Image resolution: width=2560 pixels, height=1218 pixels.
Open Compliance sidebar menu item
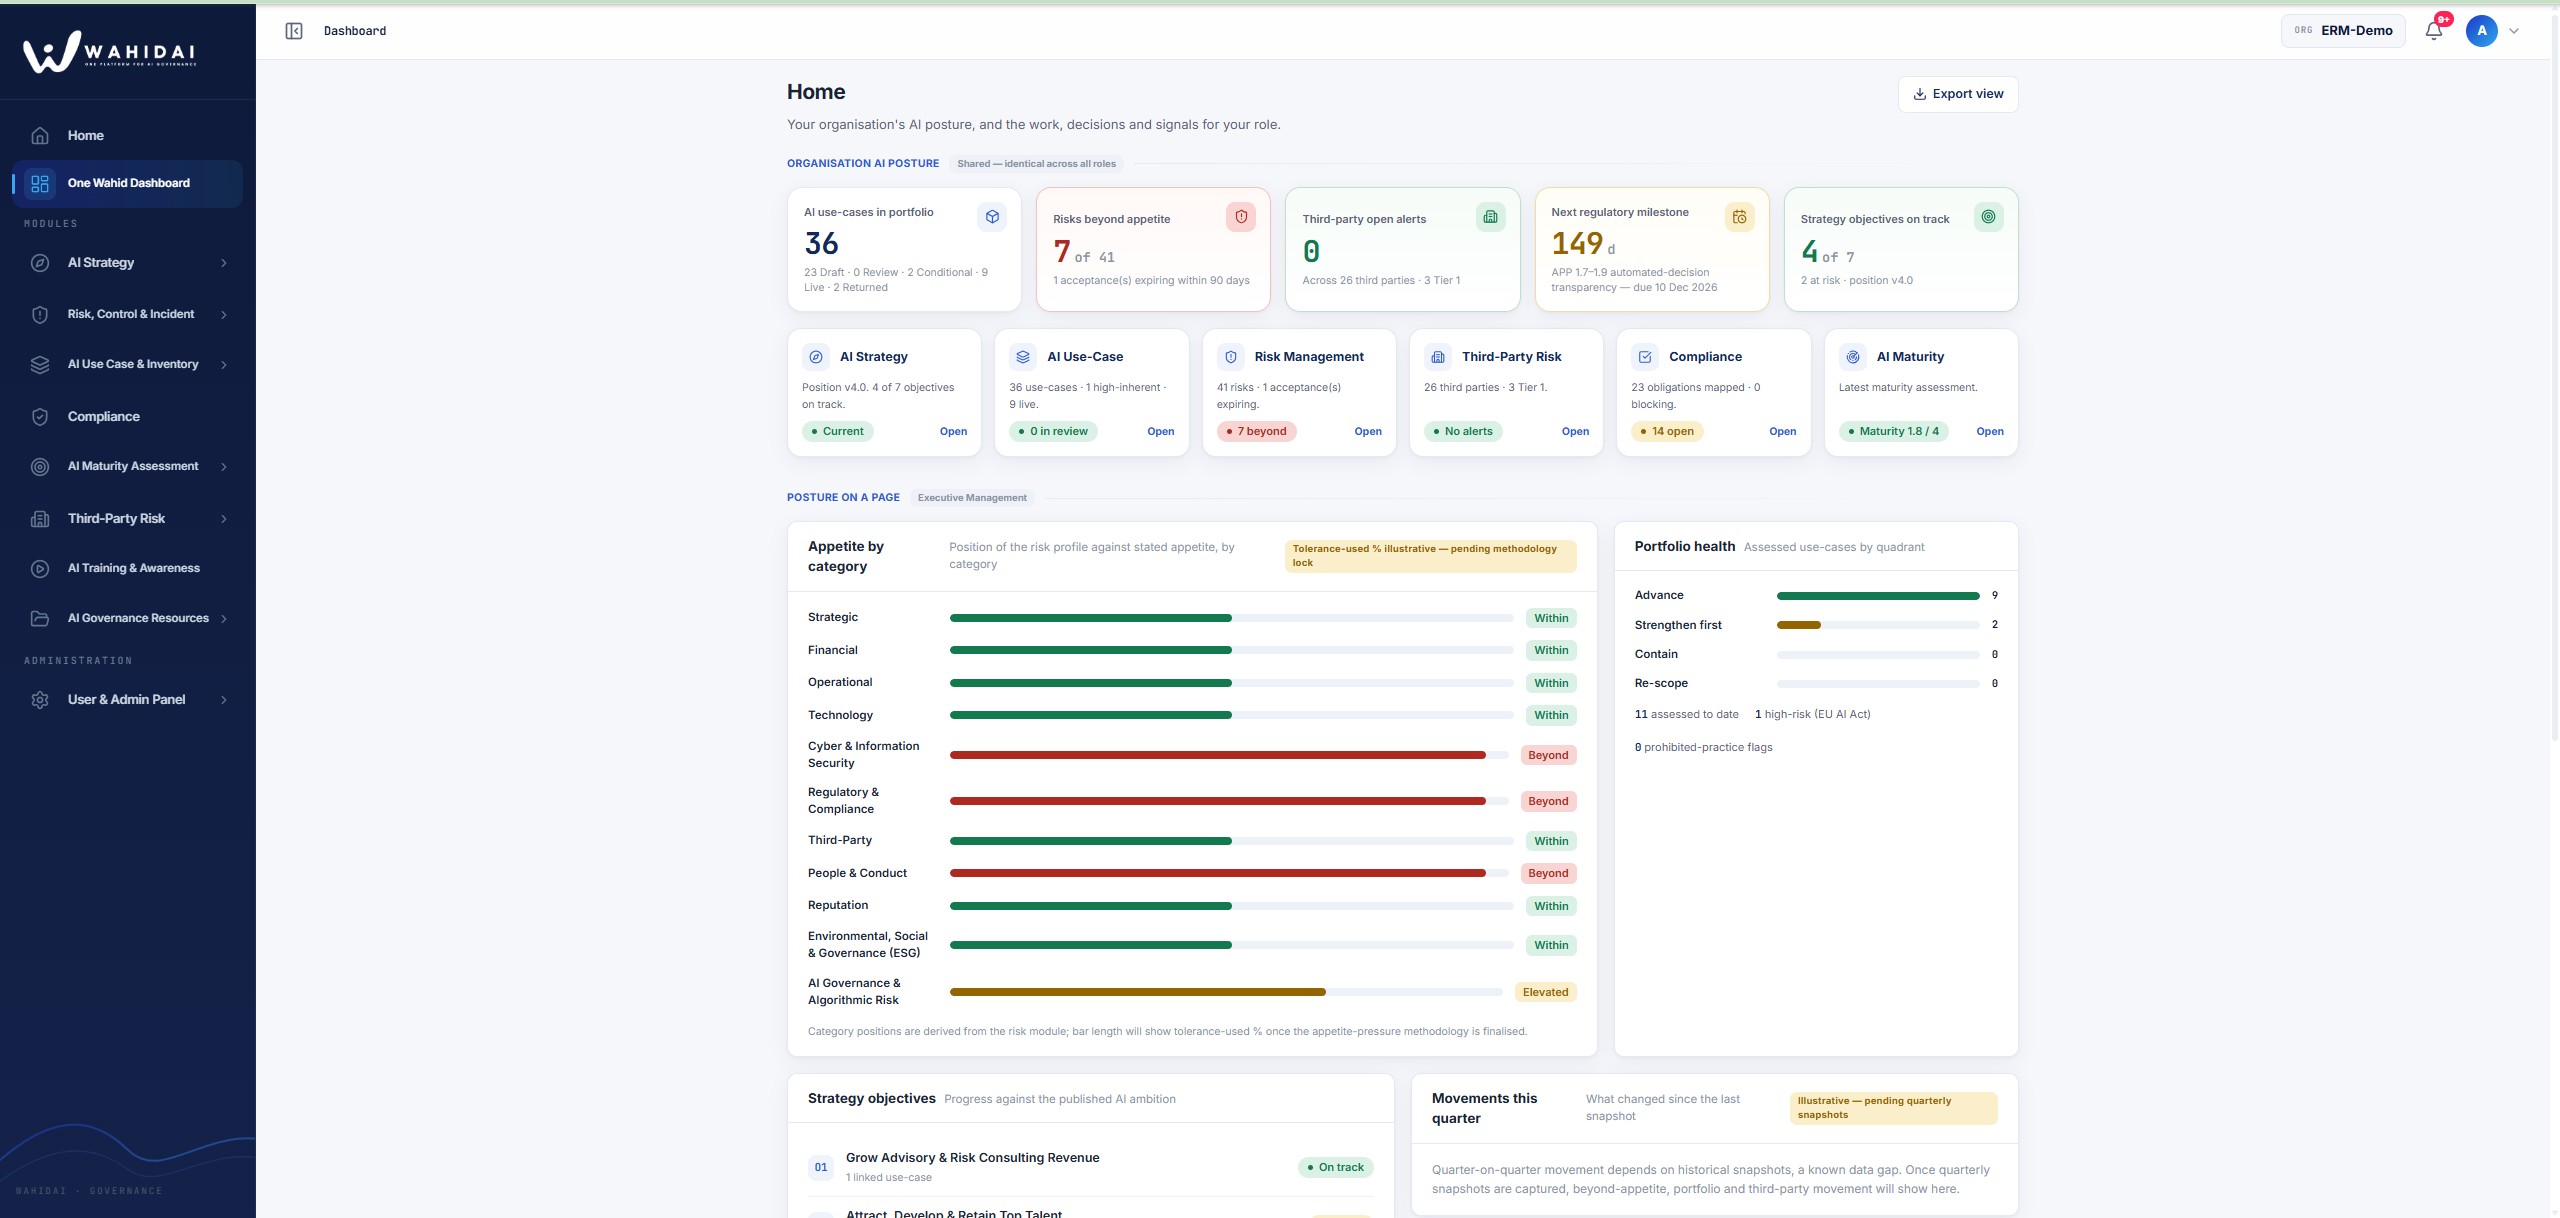coord(127,417)
